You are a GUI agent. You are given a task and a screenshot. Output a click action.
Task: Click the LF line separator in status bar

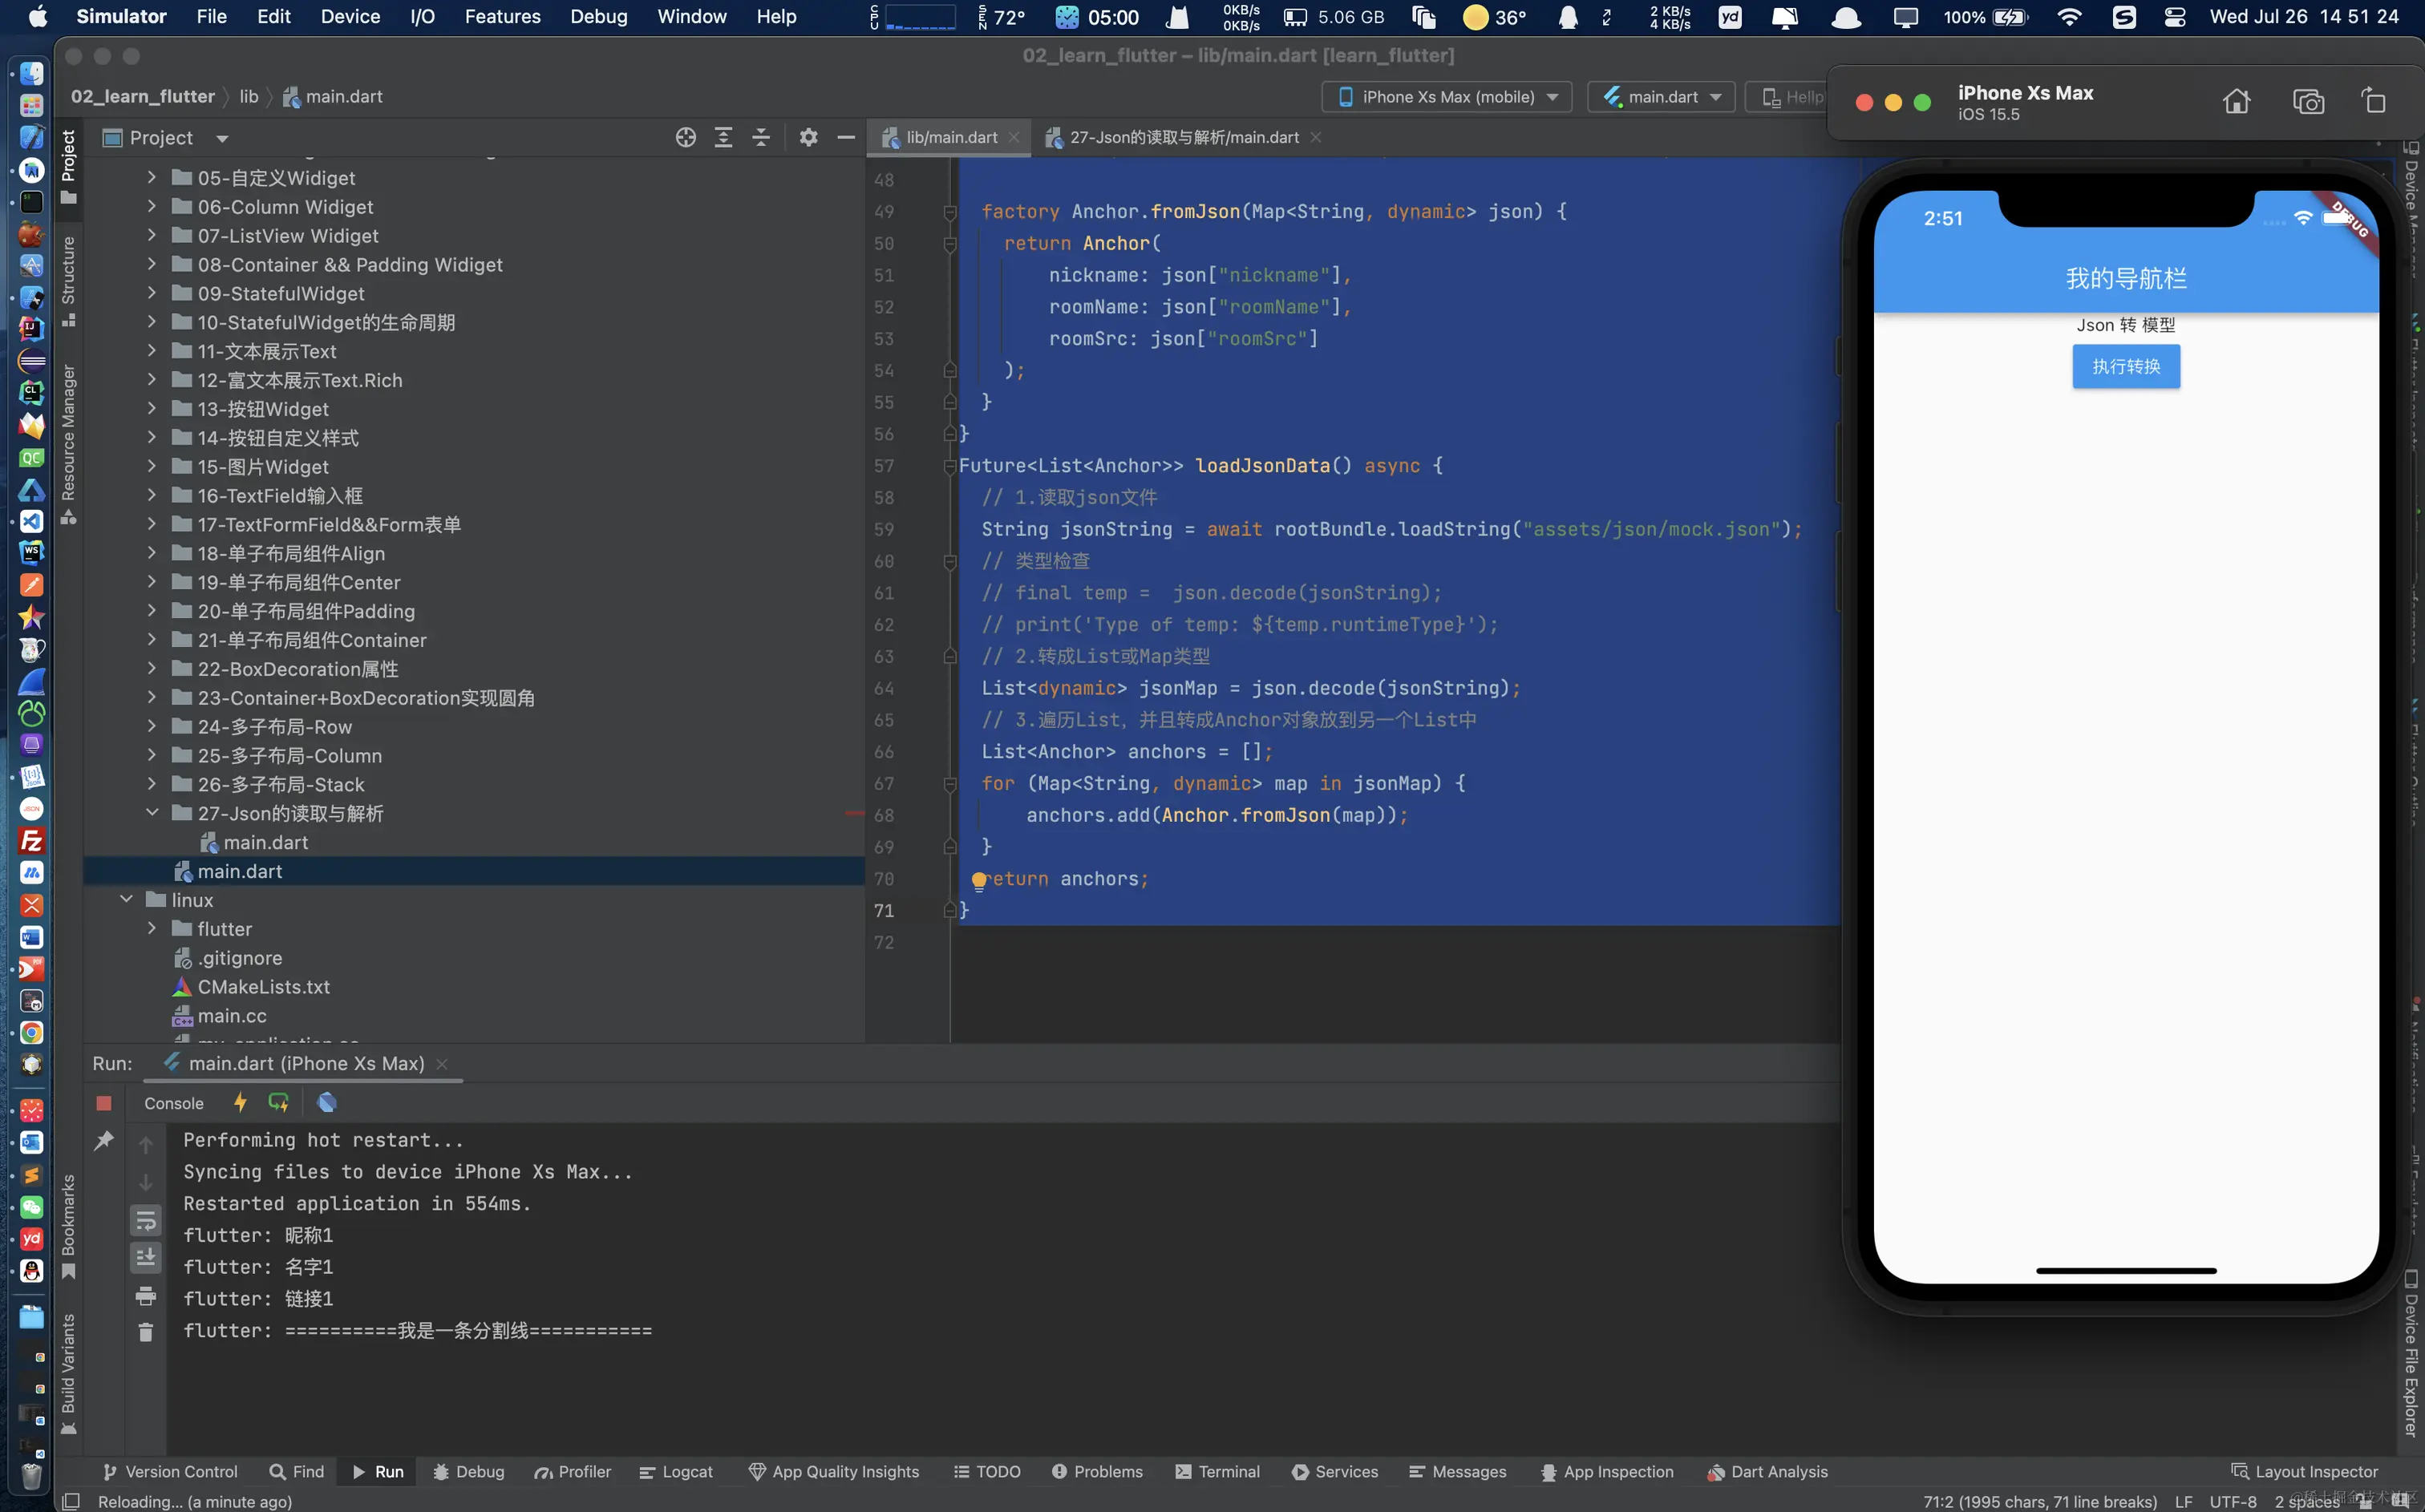pos(2183,1502)
